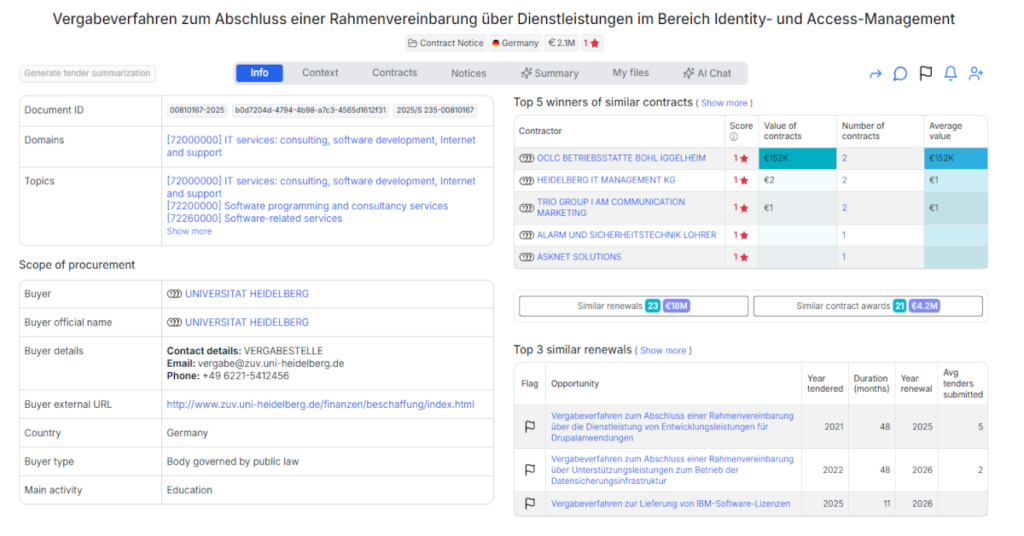Open the Buyer UNIVERSITAT HEIDELBERG link
Viewport: 1024px width, 536px height.
tap(247, 294)
